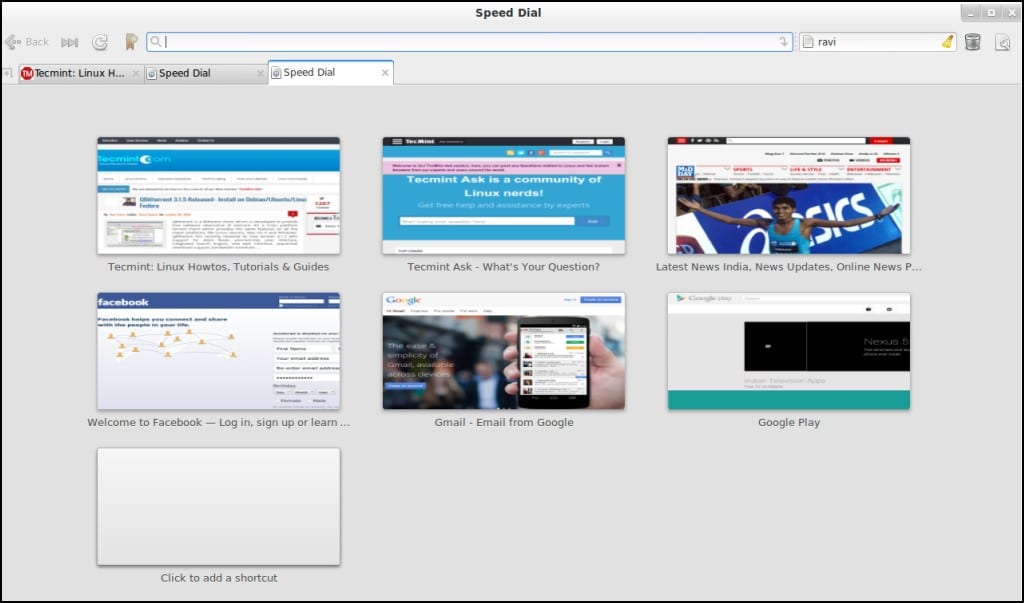The image size is (1024, 603).
Task: Close the active Speed Dial tab
Action: pyautogui.click(x=385, y=73)
